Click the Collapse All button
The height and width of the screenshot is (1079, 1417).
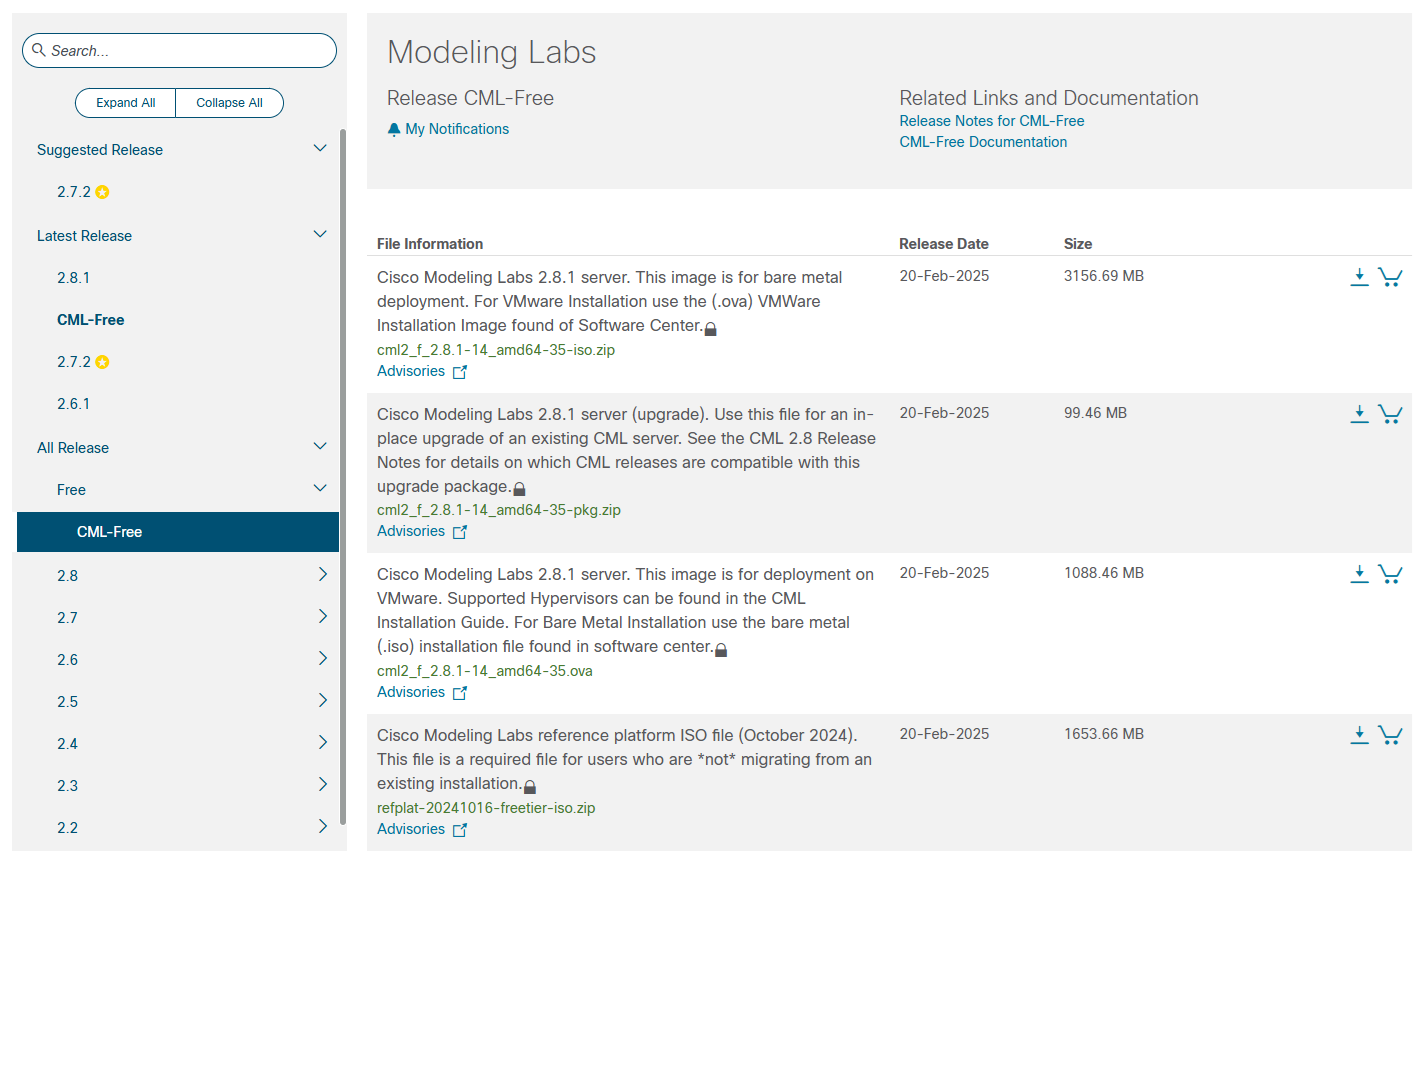(x=229, y=103)
